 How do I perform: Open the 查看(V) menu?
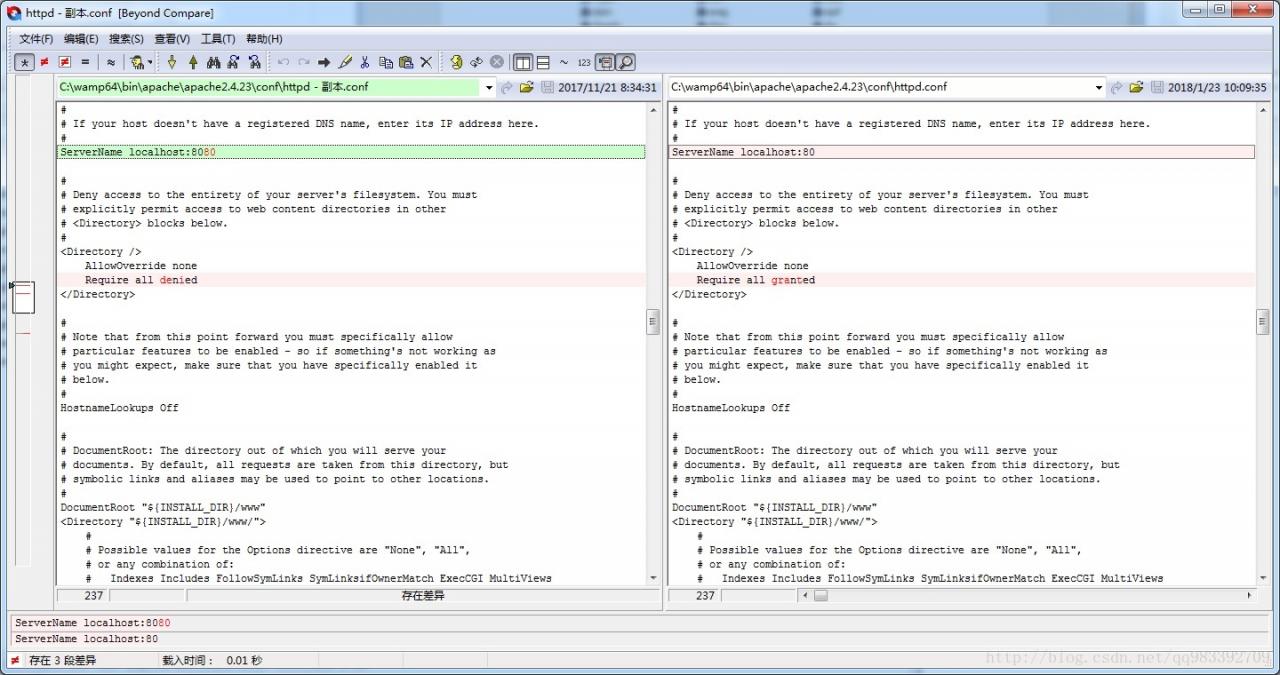coord(171,39)
